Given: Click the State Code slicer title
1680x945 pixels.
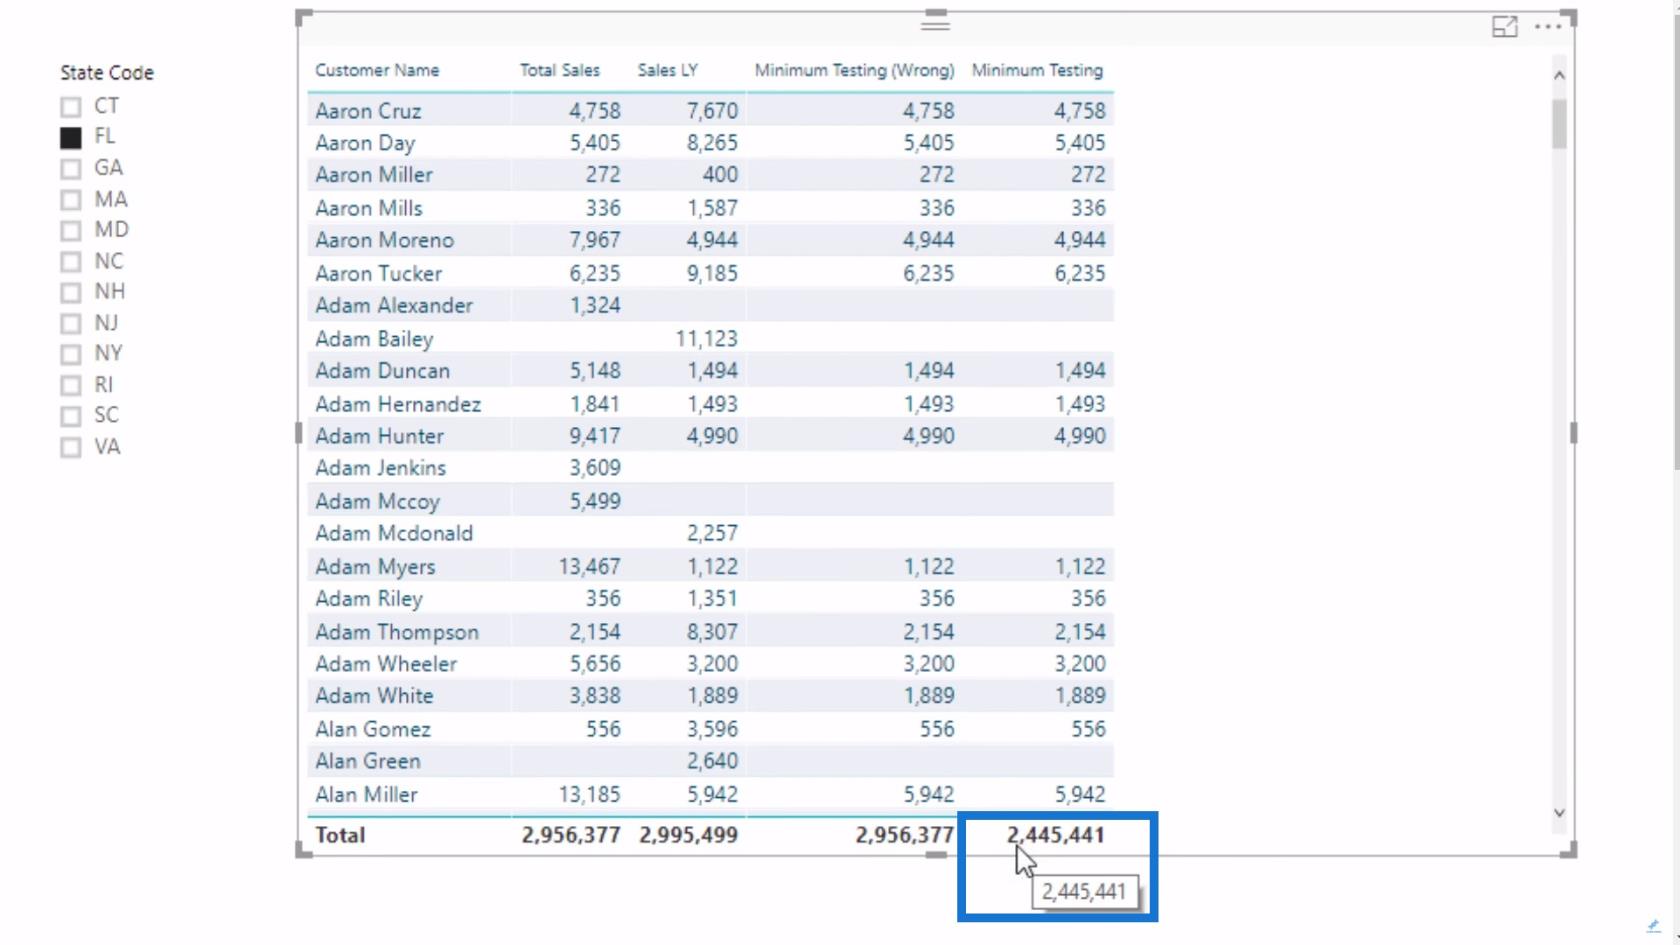Looking at the screenshot, I should pos(107,73).
